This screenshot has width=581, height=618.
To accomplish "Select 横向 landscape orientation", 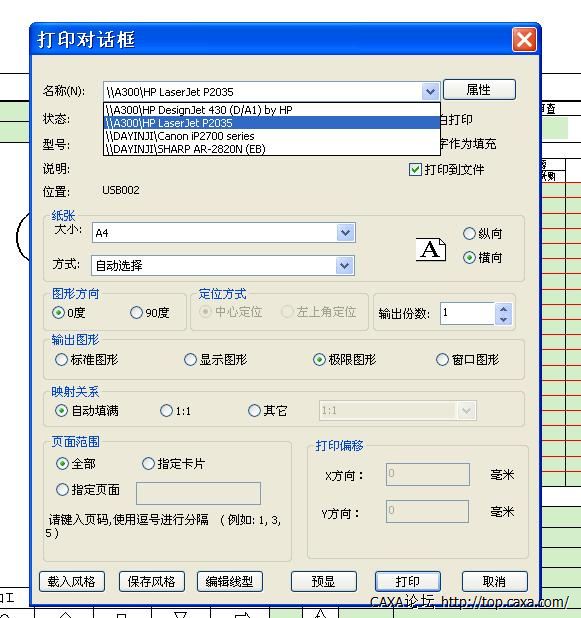I will pyautogui.click(x=469, y=258).
